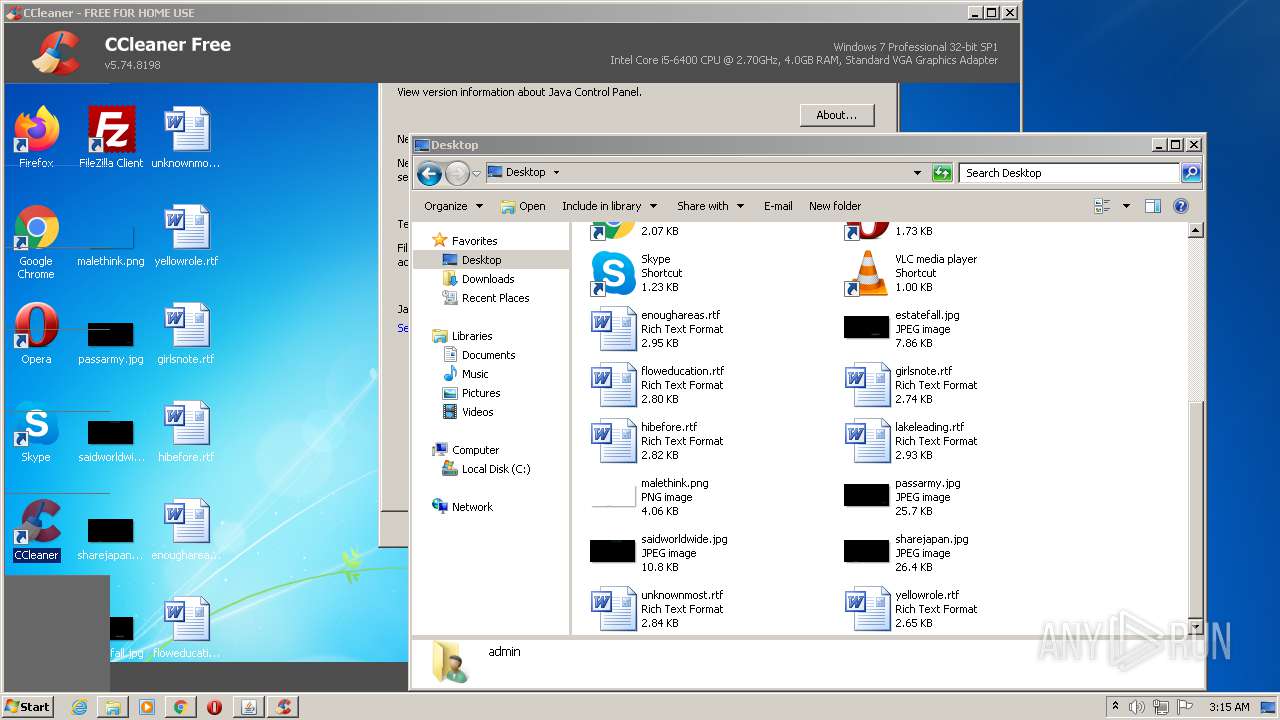Click the About... button in Java panel
This screenshot has width=1280, height=720.
(x=837, y=115)
